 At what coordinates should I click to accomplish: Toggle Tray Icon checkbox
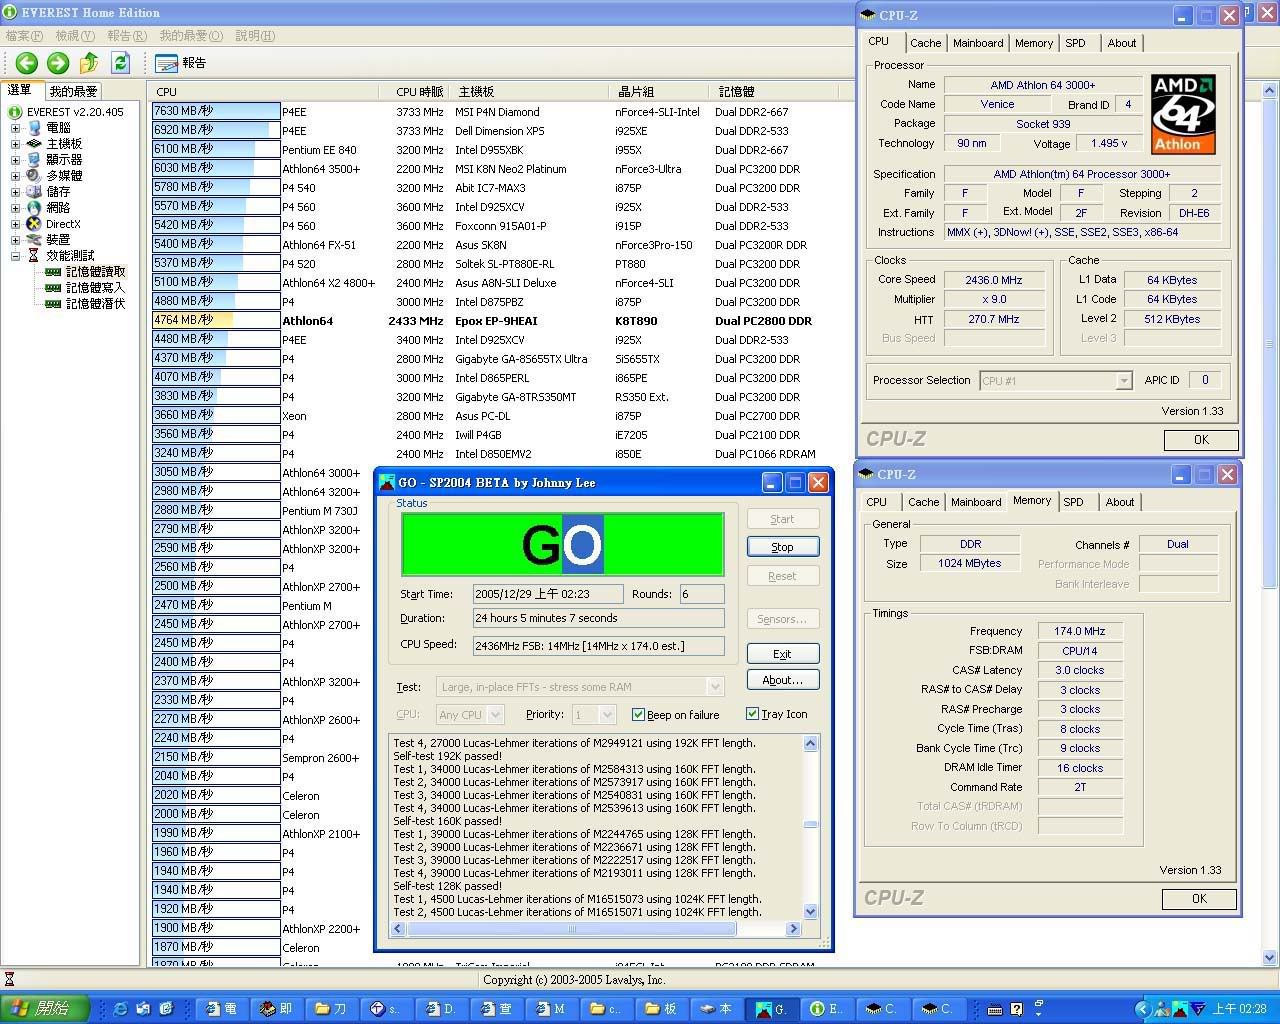click(752, 714)
